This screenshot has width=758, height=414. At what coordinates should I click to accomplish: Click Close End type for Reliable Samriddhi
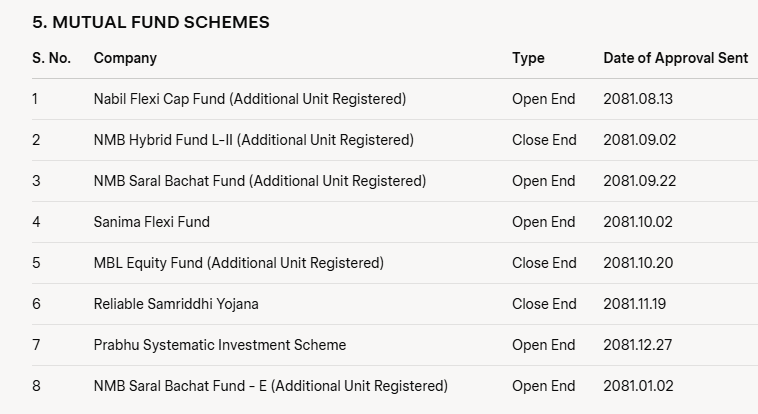[544, 304]
